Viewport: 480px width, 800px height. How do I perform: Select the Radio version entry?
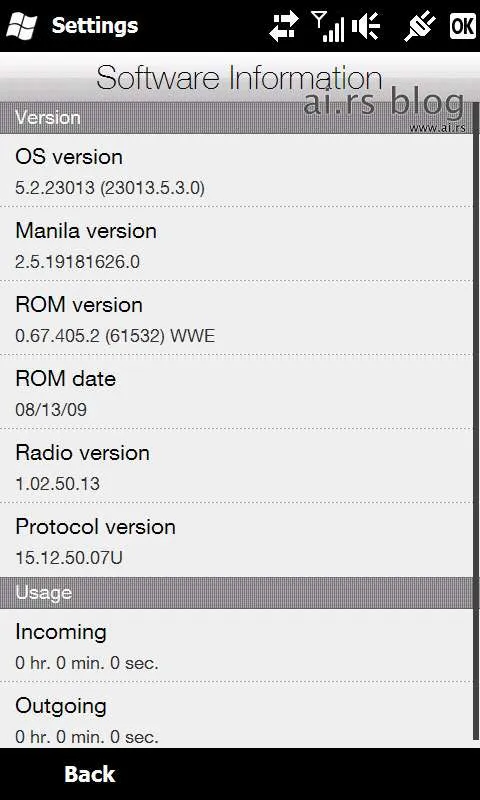[236, 466]
